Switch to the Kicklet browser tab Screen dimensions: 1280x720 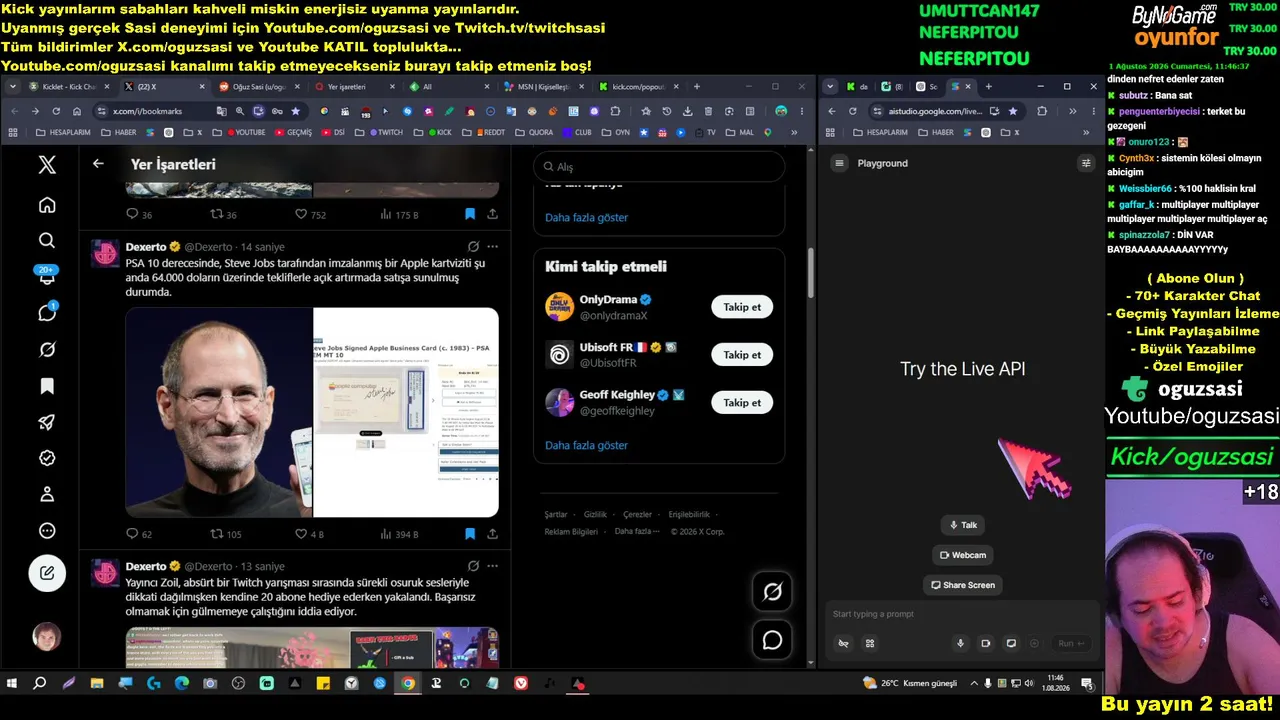click(x=68, y=87)
